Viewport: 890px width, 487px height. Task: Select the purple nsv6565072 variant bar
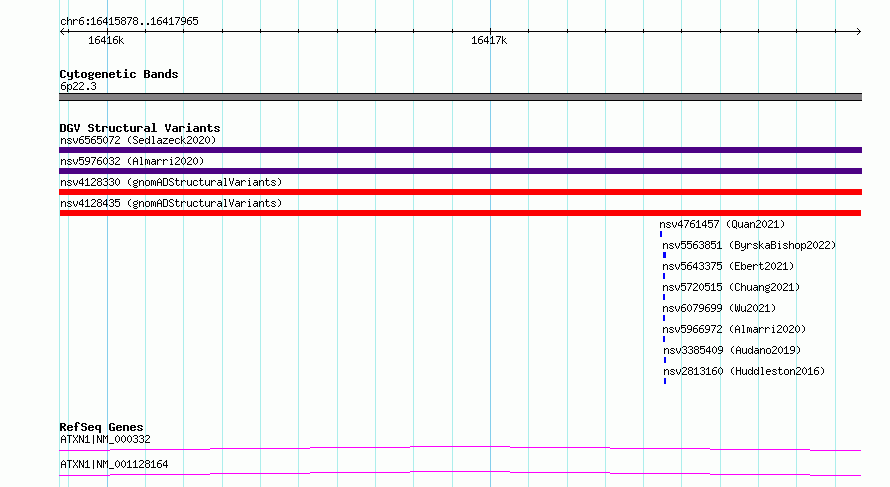pos(460,150)
